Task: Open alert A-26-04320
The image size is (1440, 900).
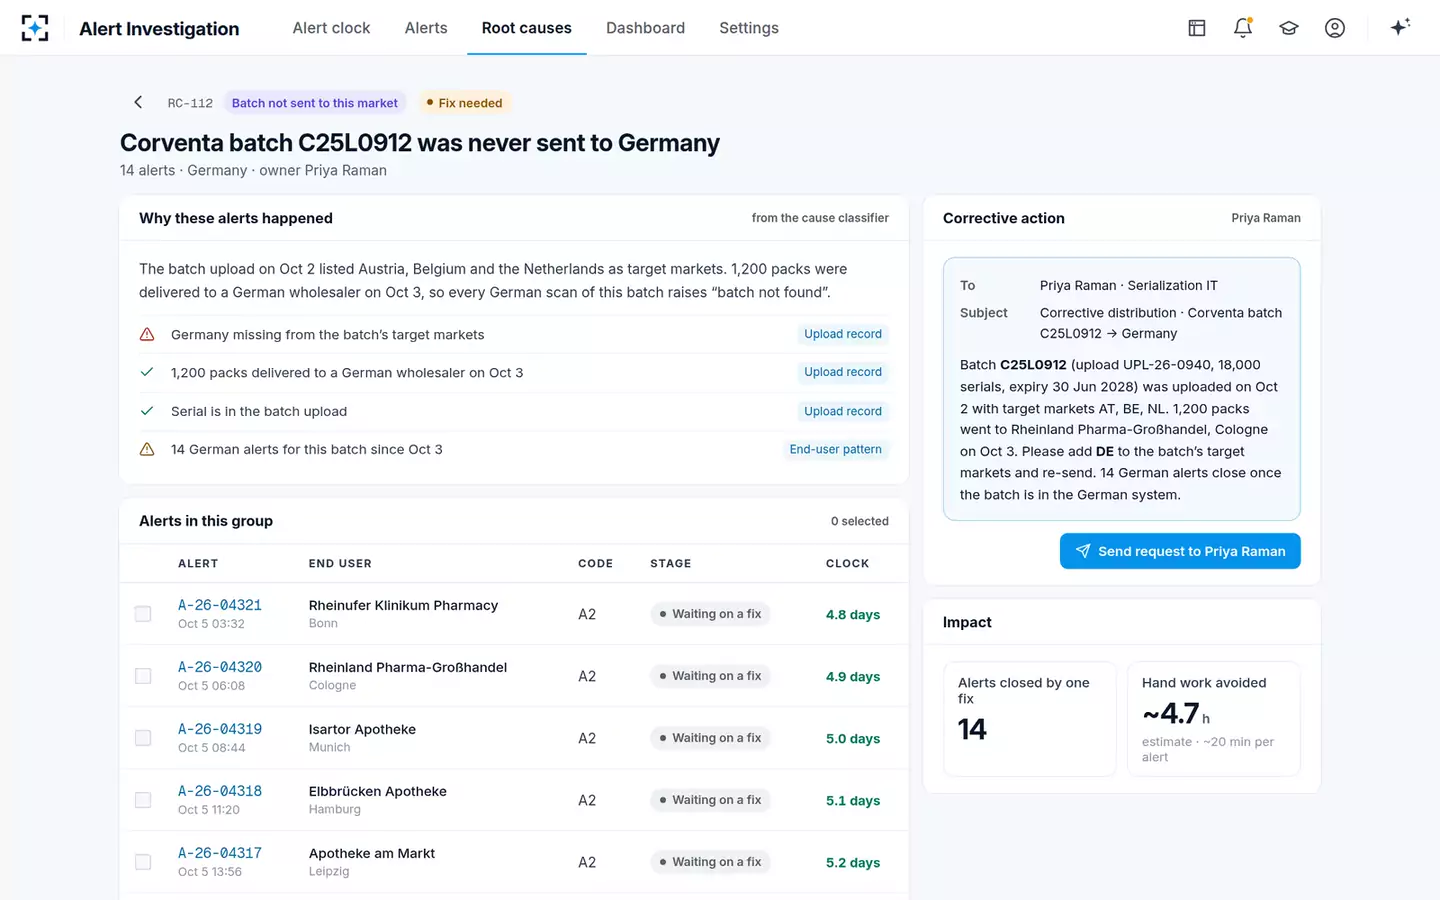Action: tap(220, 667)
